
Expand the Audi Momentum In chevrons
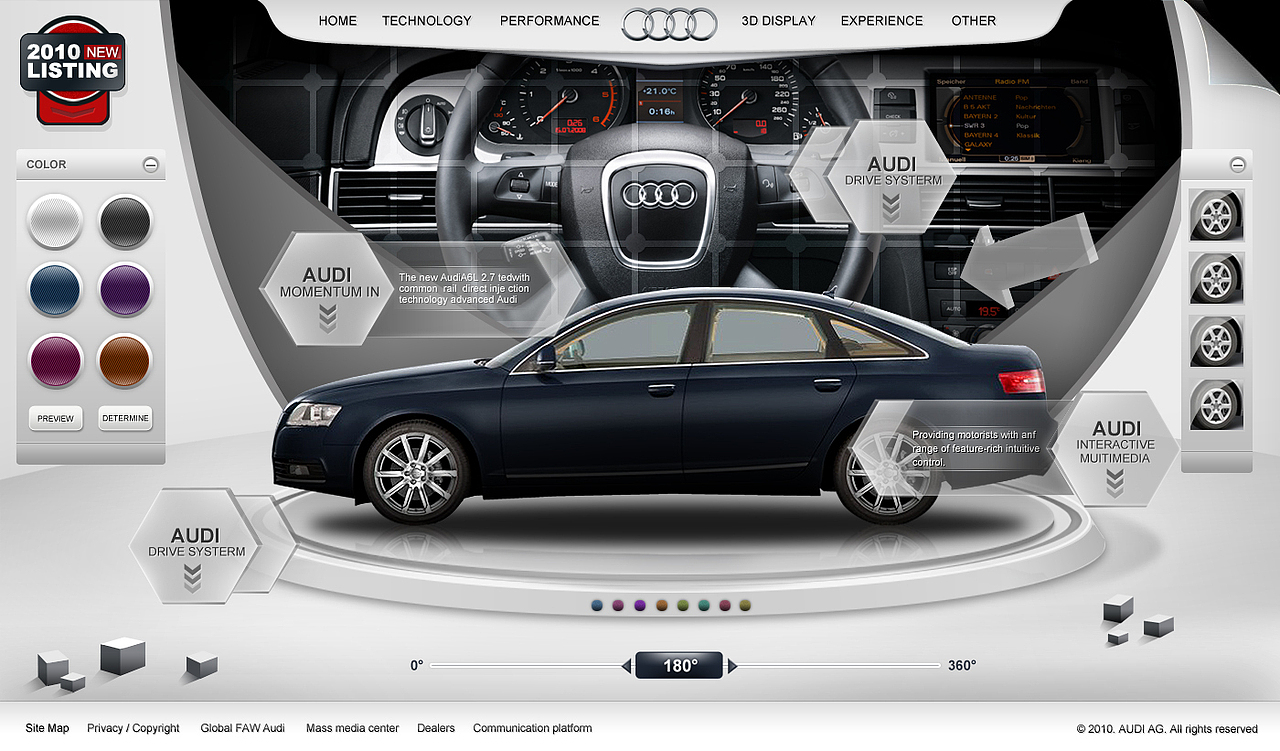[328, 319]
